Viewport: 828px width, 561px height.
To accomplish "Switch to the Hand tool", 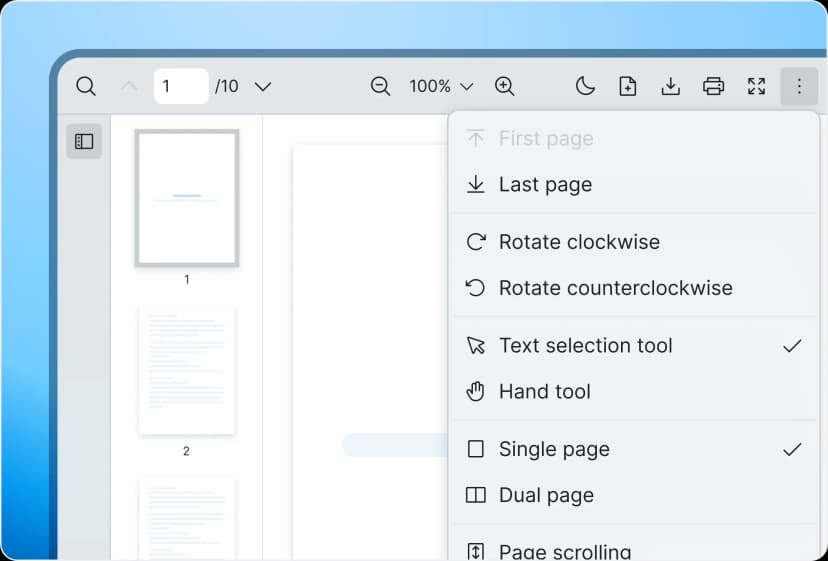I will pyautogui.click(x=633, y=391).
